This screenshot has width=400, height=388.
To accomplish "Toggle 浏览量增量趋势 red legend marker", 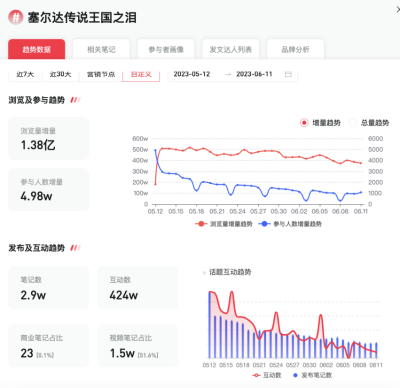I will click(x=201, y=224).
